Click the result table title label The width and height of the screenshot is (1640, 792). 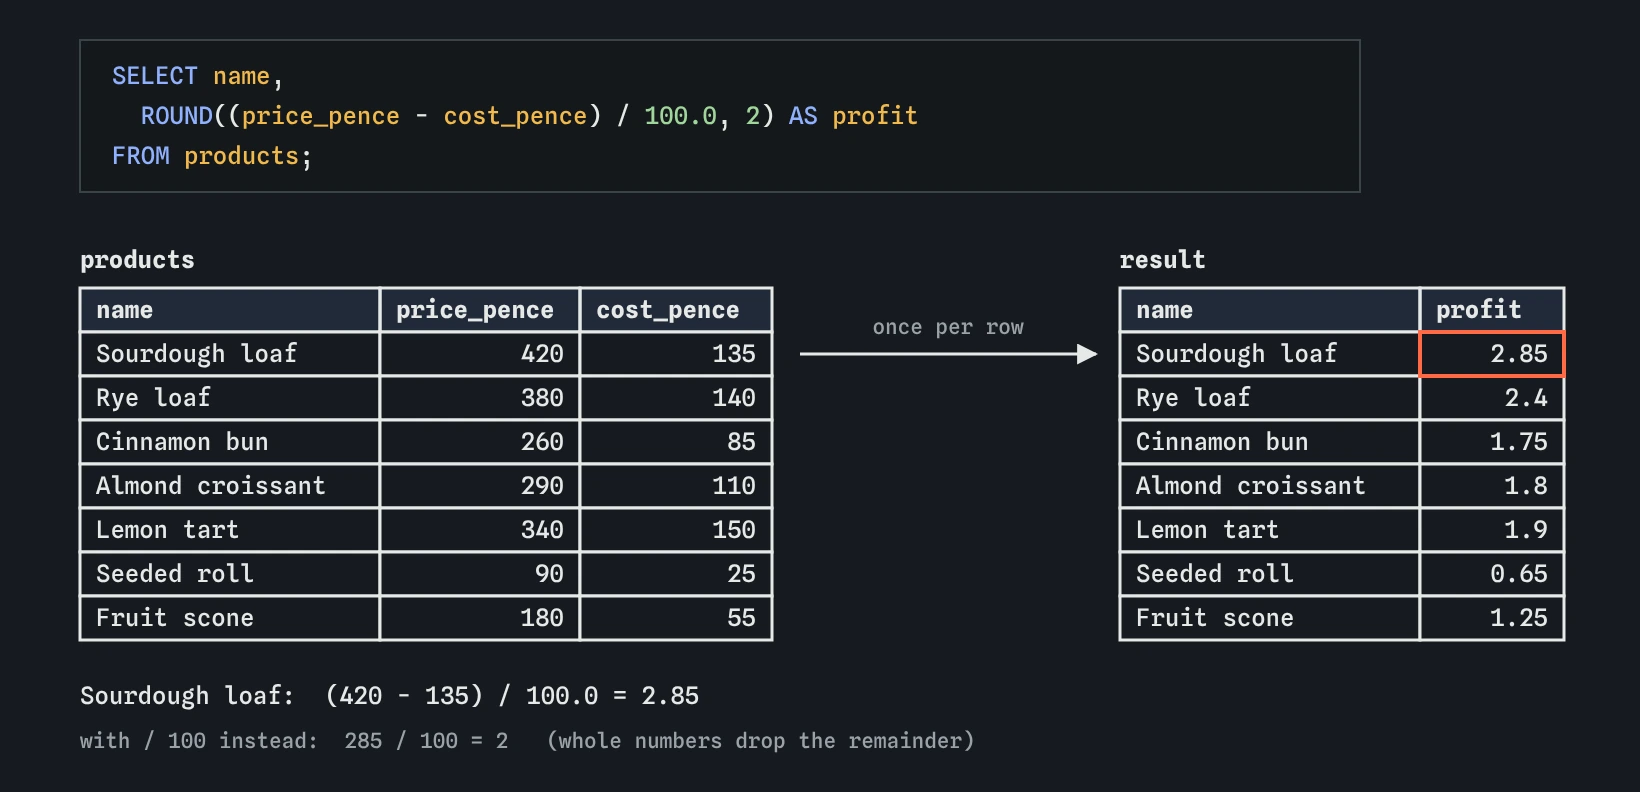(x=1162, y=260)
